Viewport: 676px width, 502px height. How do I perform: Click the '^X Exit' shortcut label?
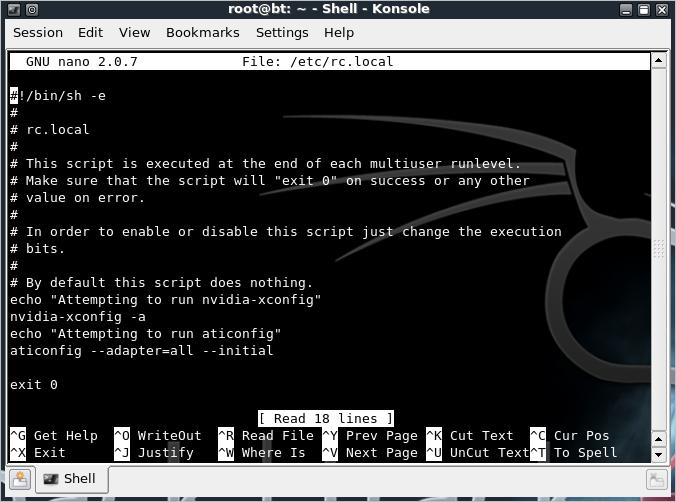[38, 453]
